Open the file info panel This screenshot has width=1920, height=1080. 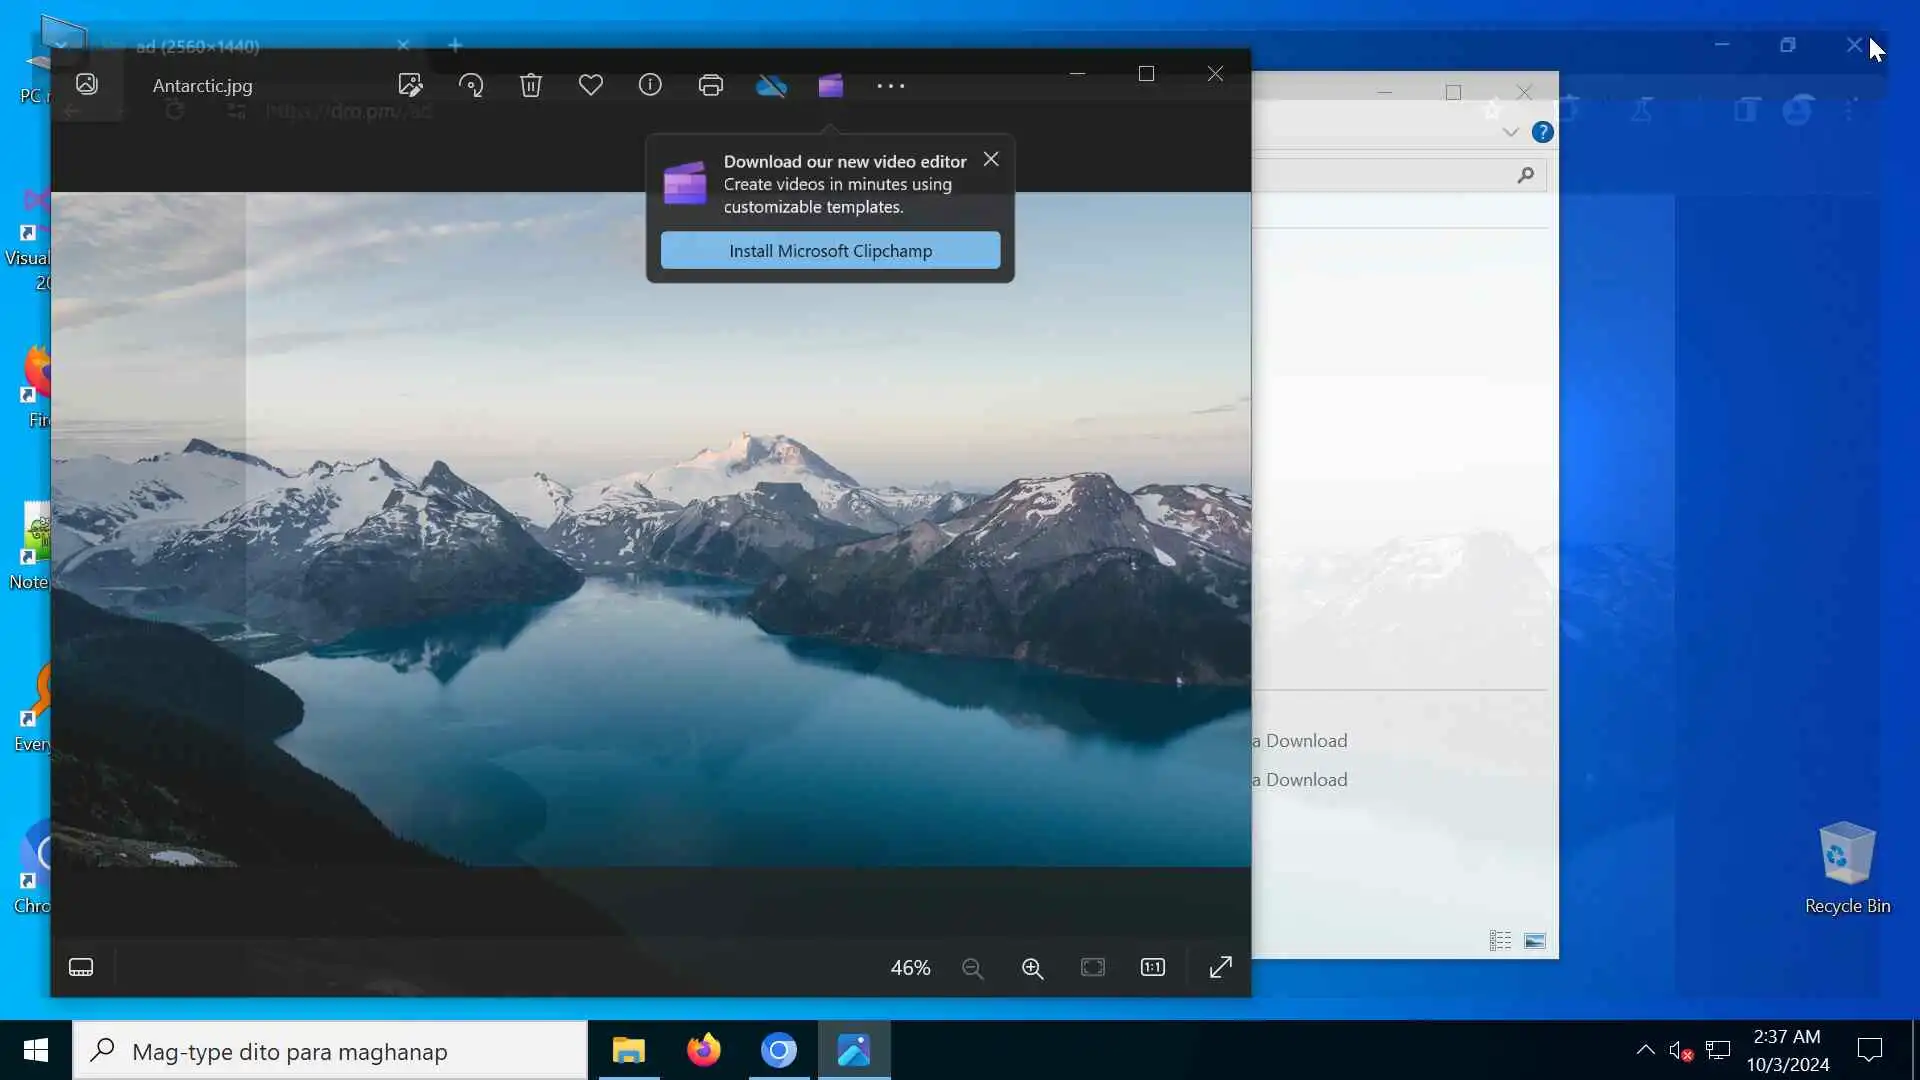[x=650, y=85]
